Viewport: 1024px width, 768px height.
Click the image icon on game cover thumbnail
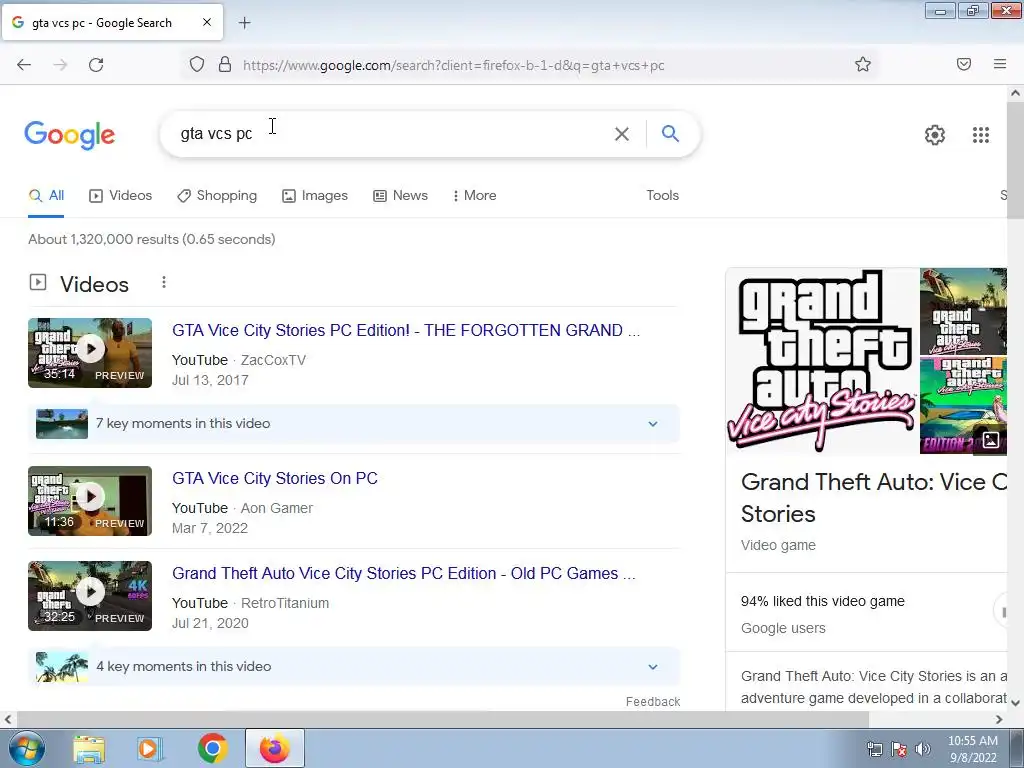coord(991,440)
